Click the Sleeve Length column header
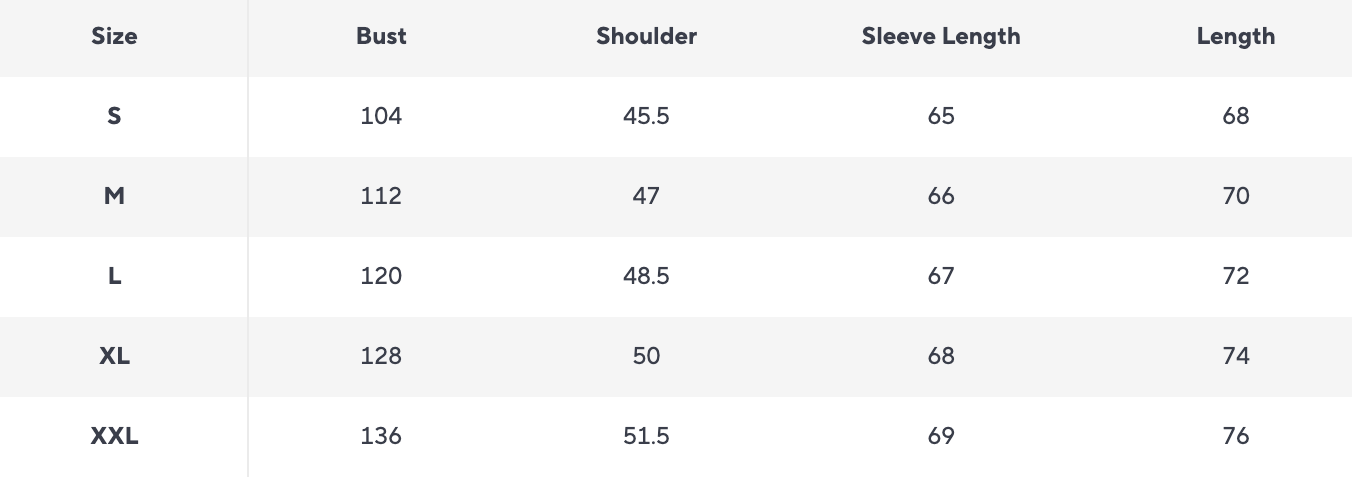 tap(941, 37)
